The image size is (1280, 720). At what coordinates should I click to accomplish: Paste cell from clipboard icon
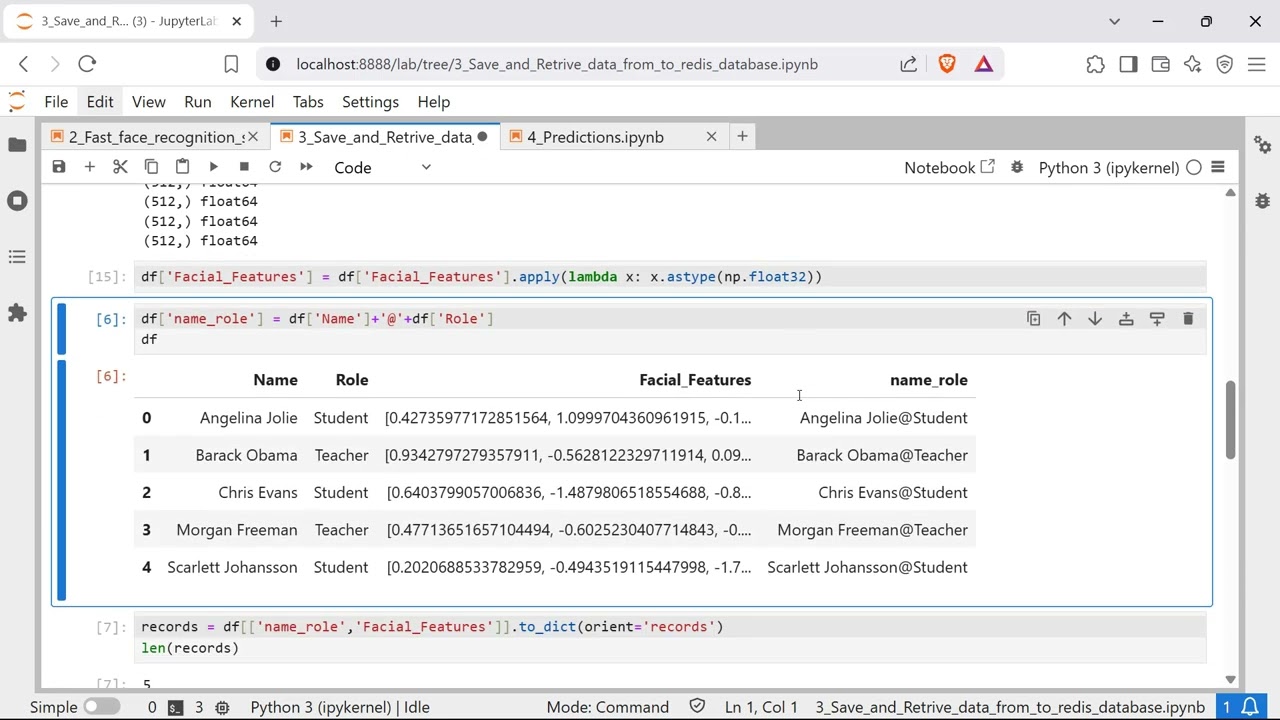182,167
